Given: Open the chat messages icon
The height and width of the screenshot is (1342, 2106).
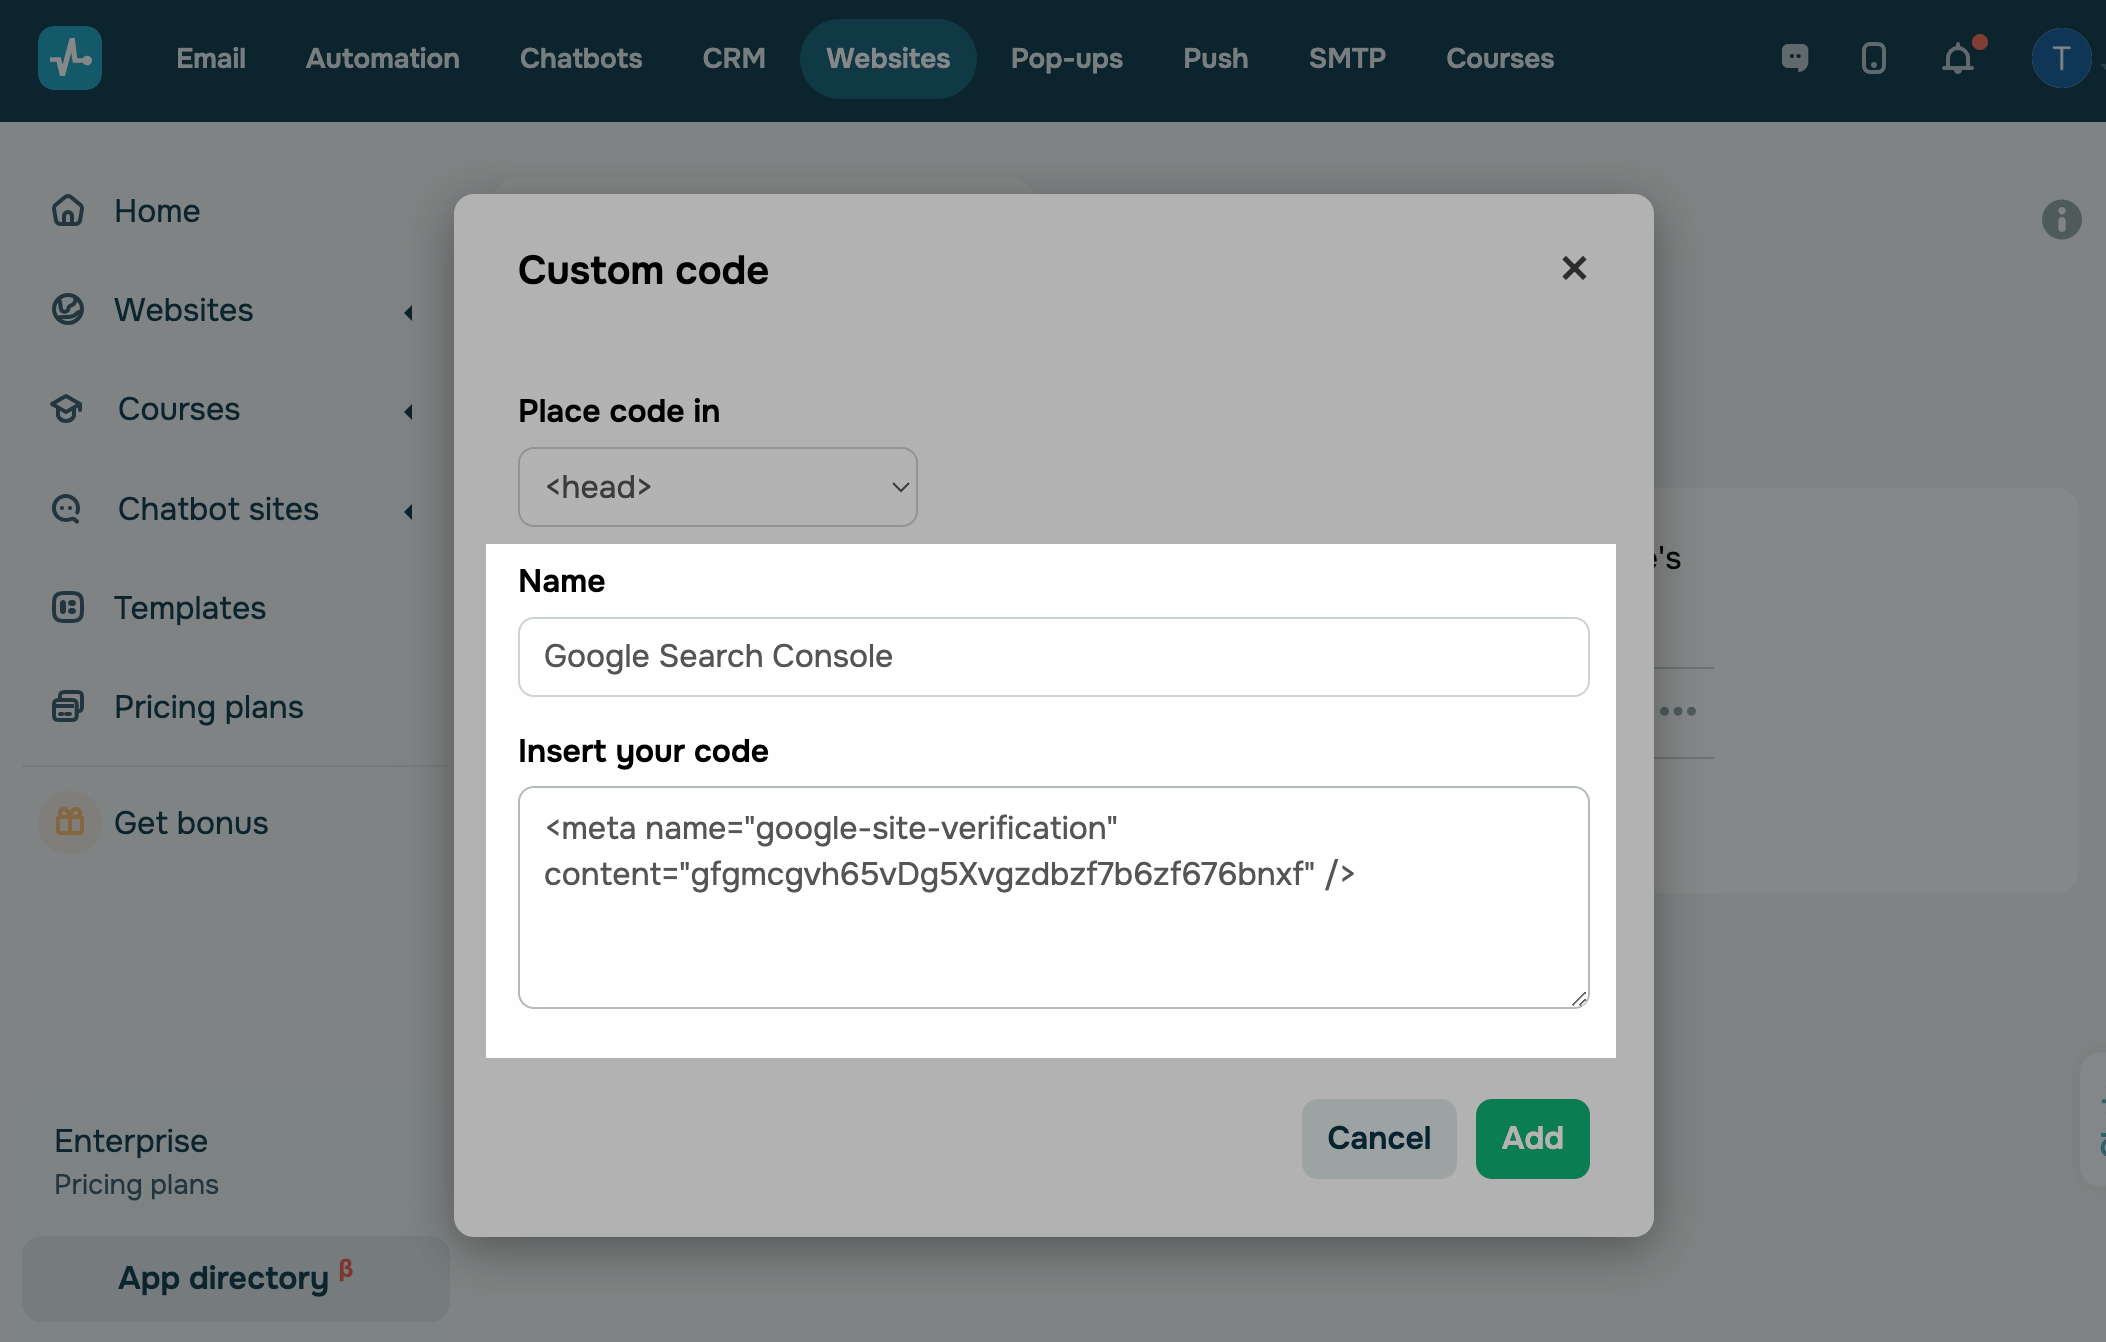Looking at the screenshot, I should 1795,58.
